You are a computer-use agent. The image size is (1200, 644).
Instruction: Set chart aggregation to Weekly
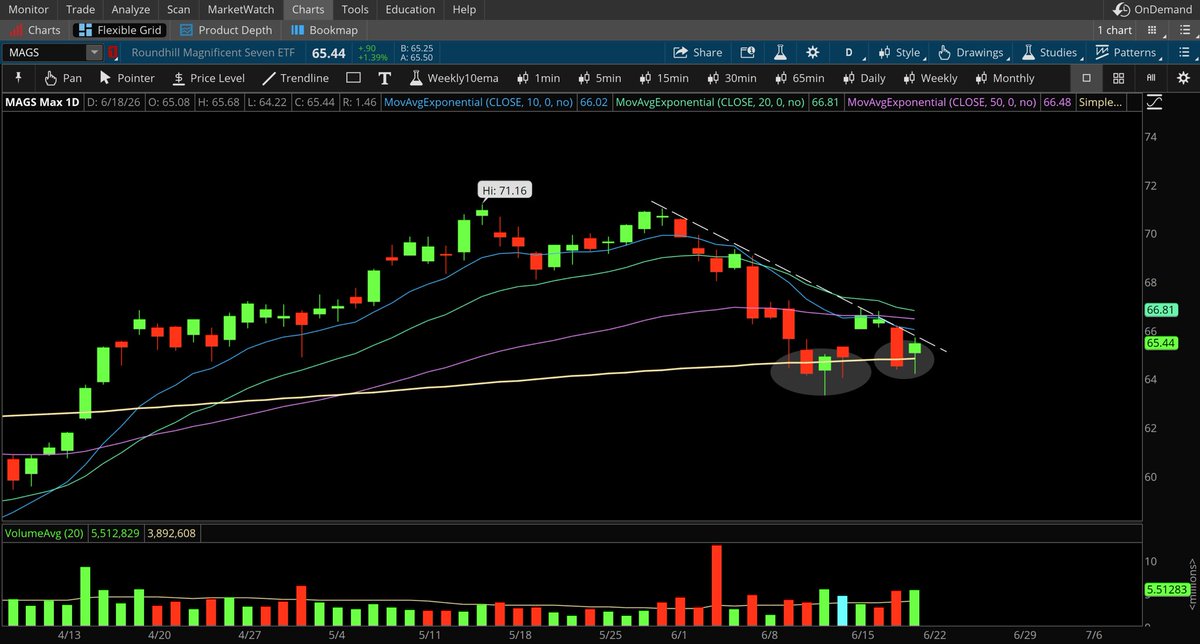(x=928, y=78)
